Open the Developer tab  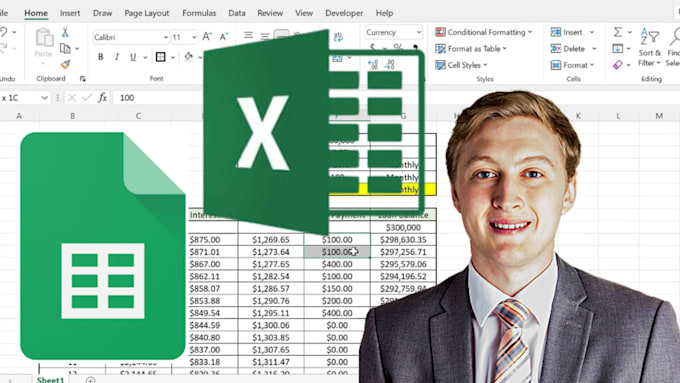[x=344, y=13]
